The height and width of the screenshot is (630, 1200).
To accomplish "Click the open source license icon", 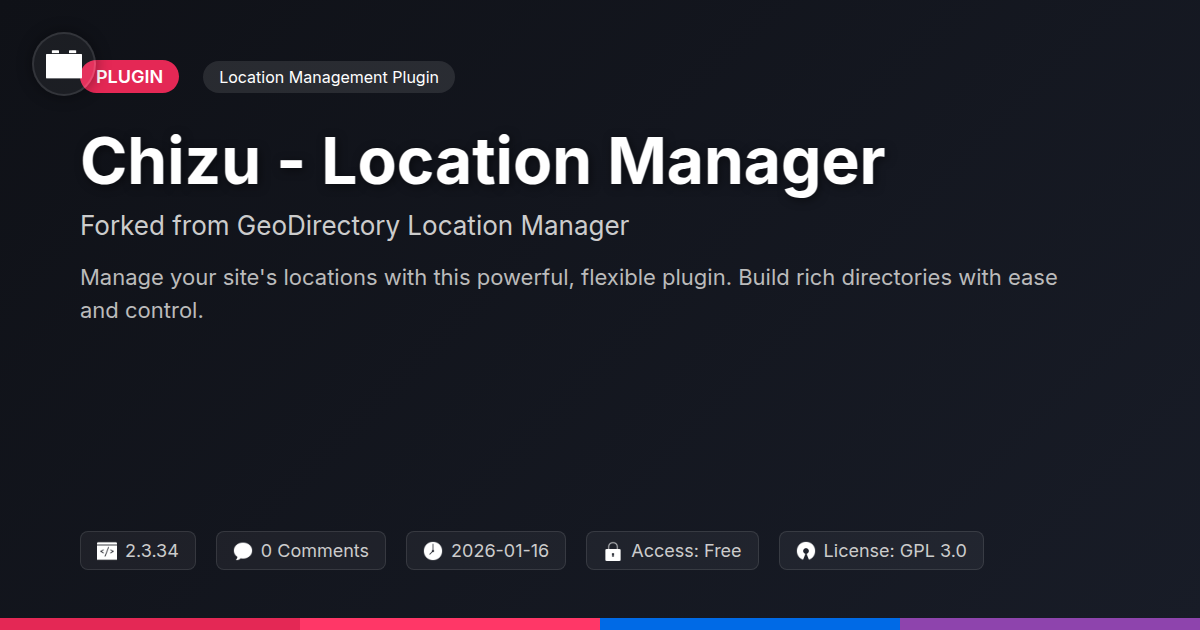I will point(806,551).
